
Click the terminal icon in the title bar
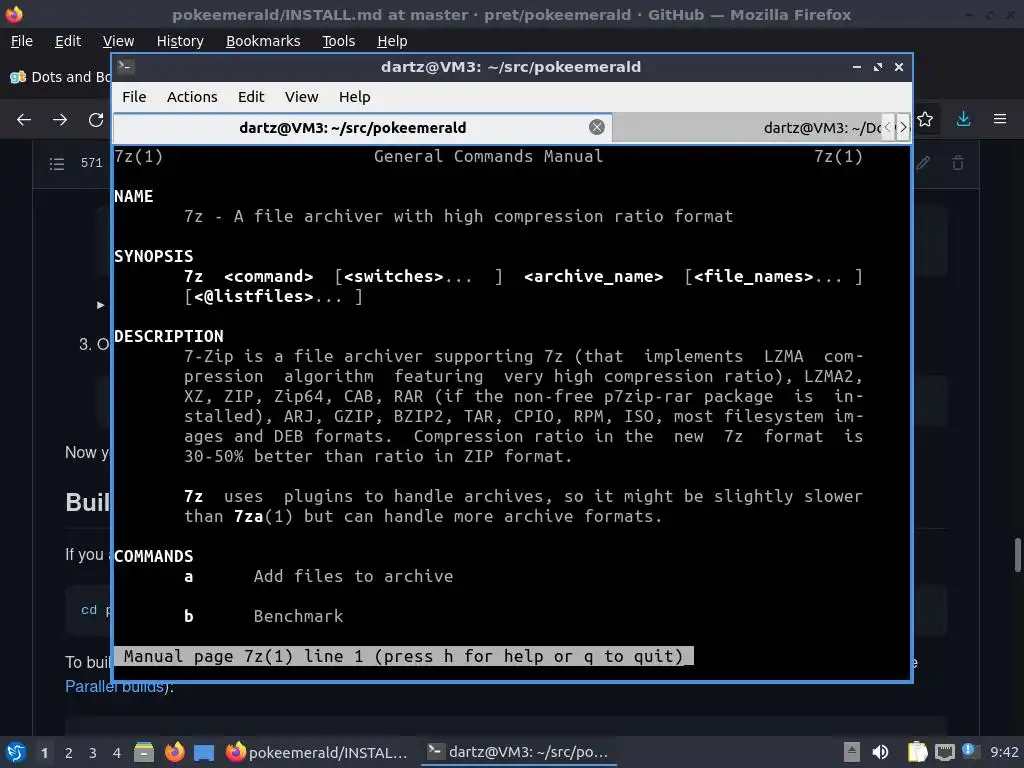pos(126,67)
